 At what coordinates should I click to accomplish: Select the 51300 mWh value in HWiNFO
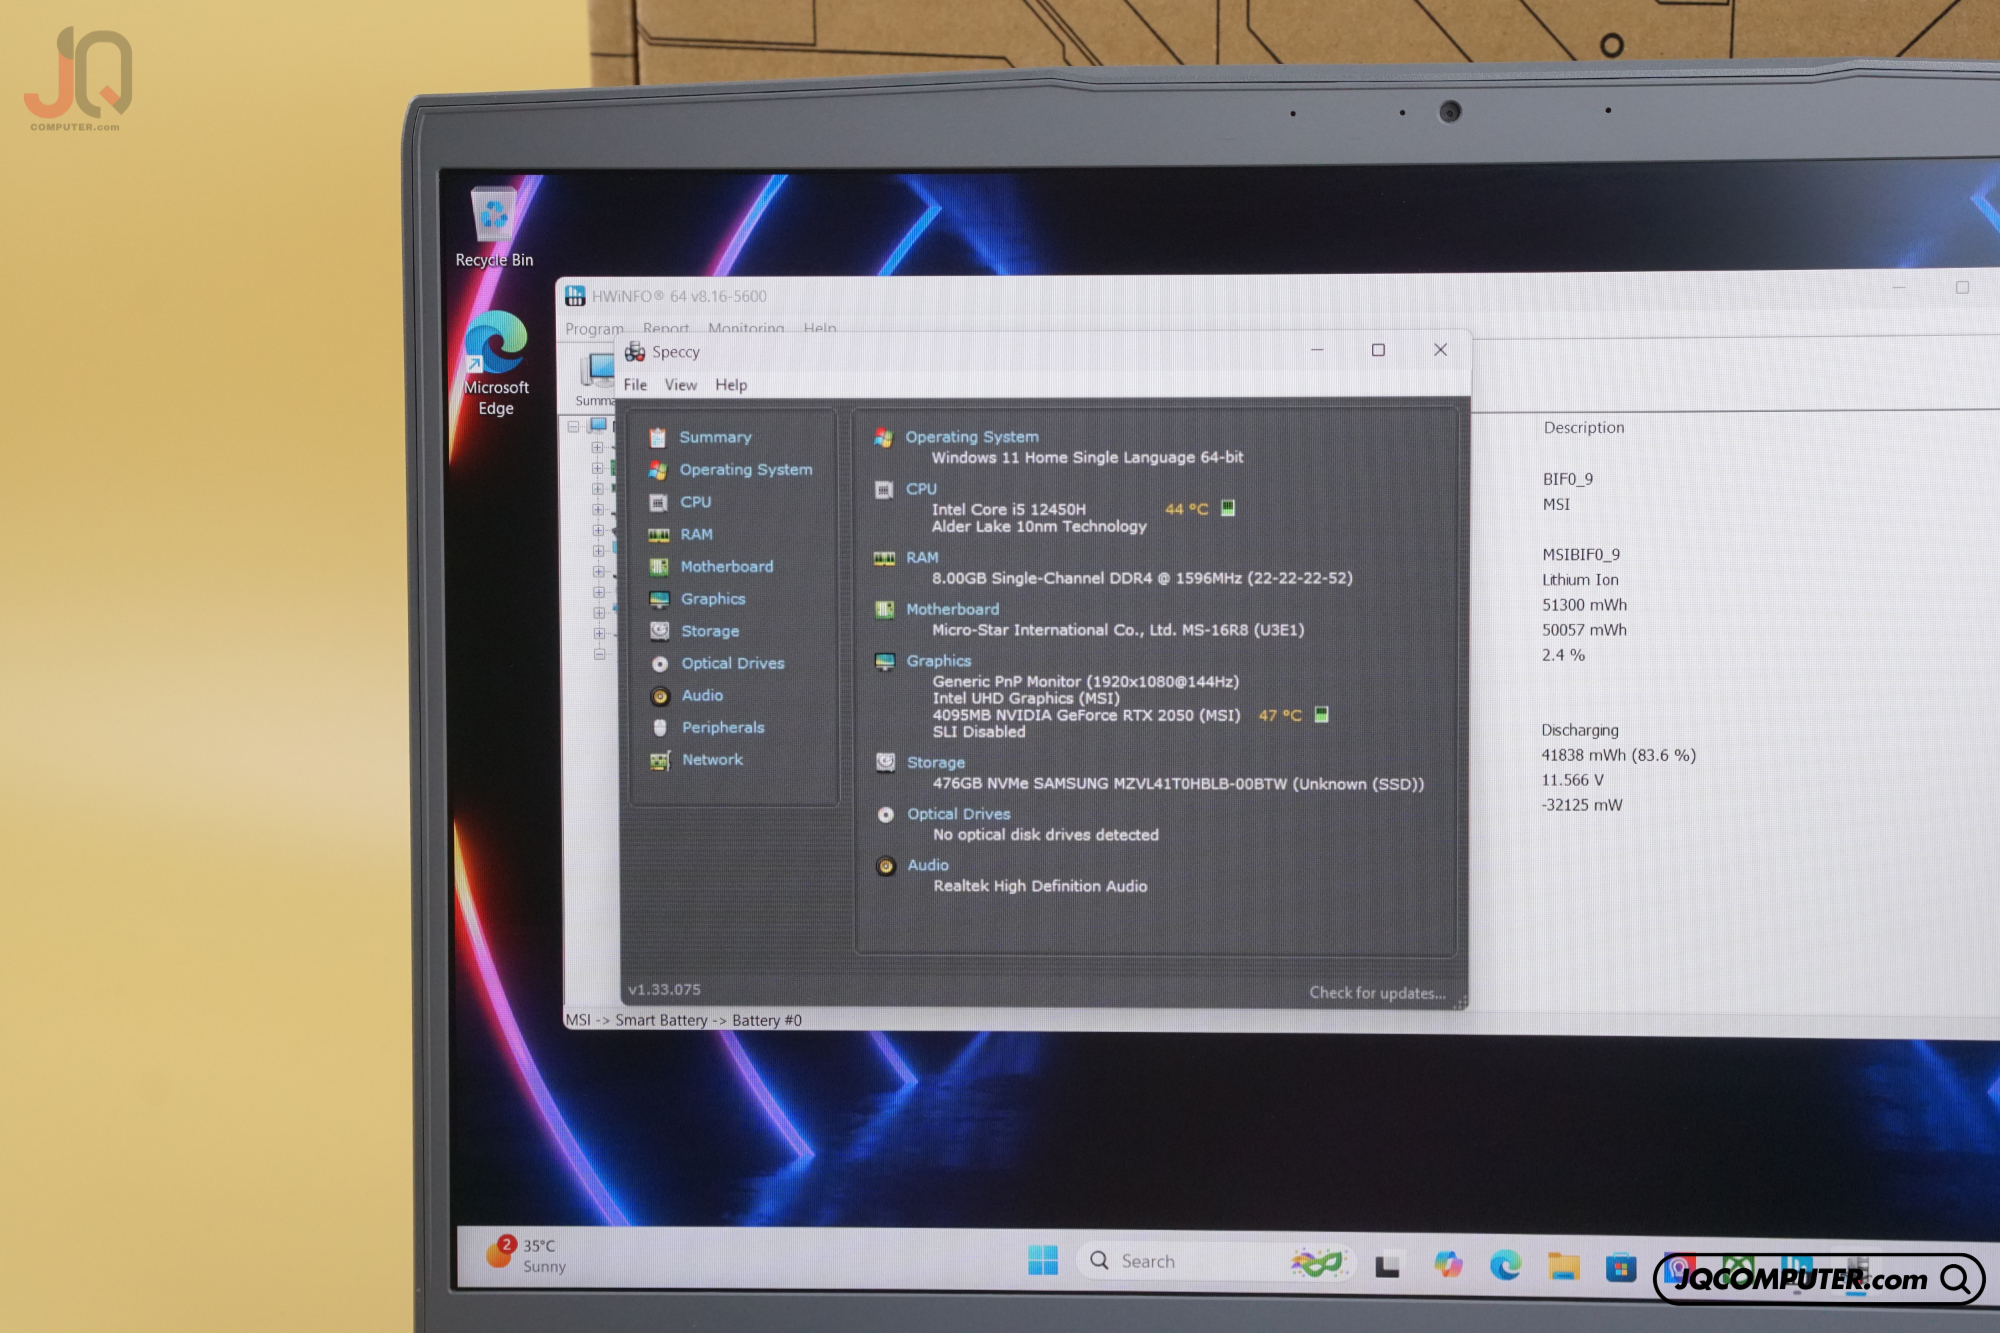tap(1584, 605)
